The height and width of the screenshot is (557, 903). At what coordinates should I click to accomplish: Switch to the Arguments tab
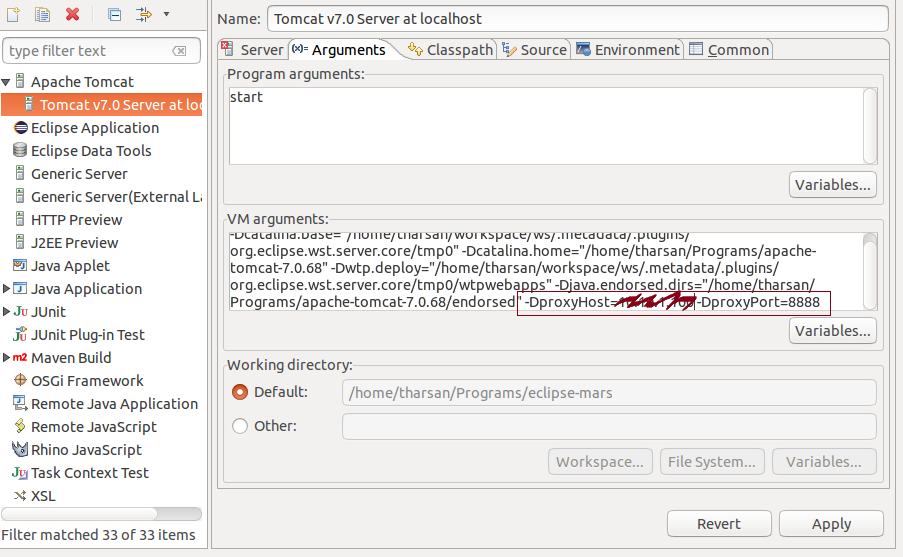tap(340, 50)
